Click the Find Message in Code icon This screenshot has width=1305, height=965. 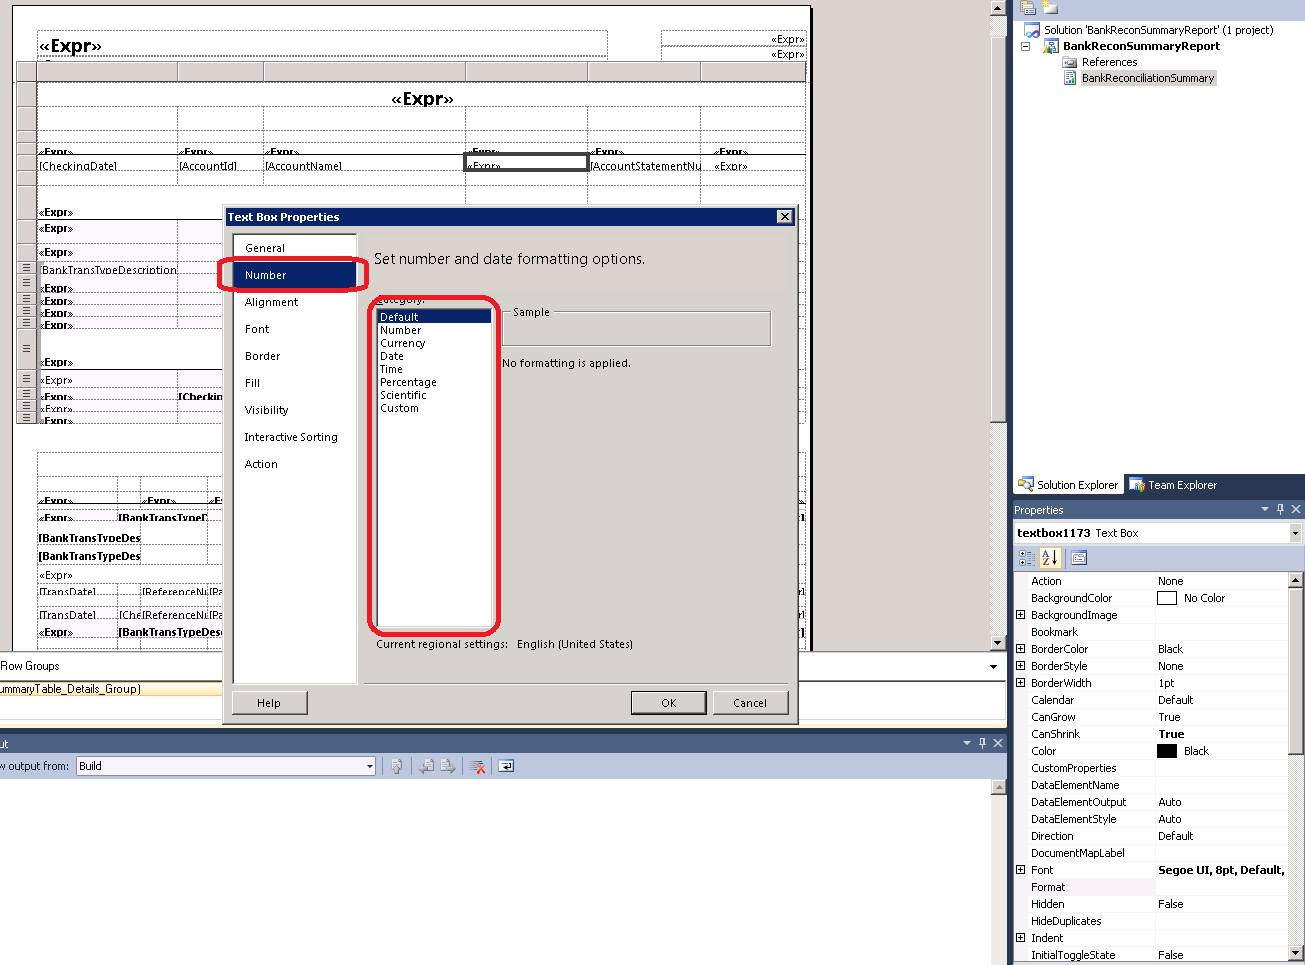397,766
